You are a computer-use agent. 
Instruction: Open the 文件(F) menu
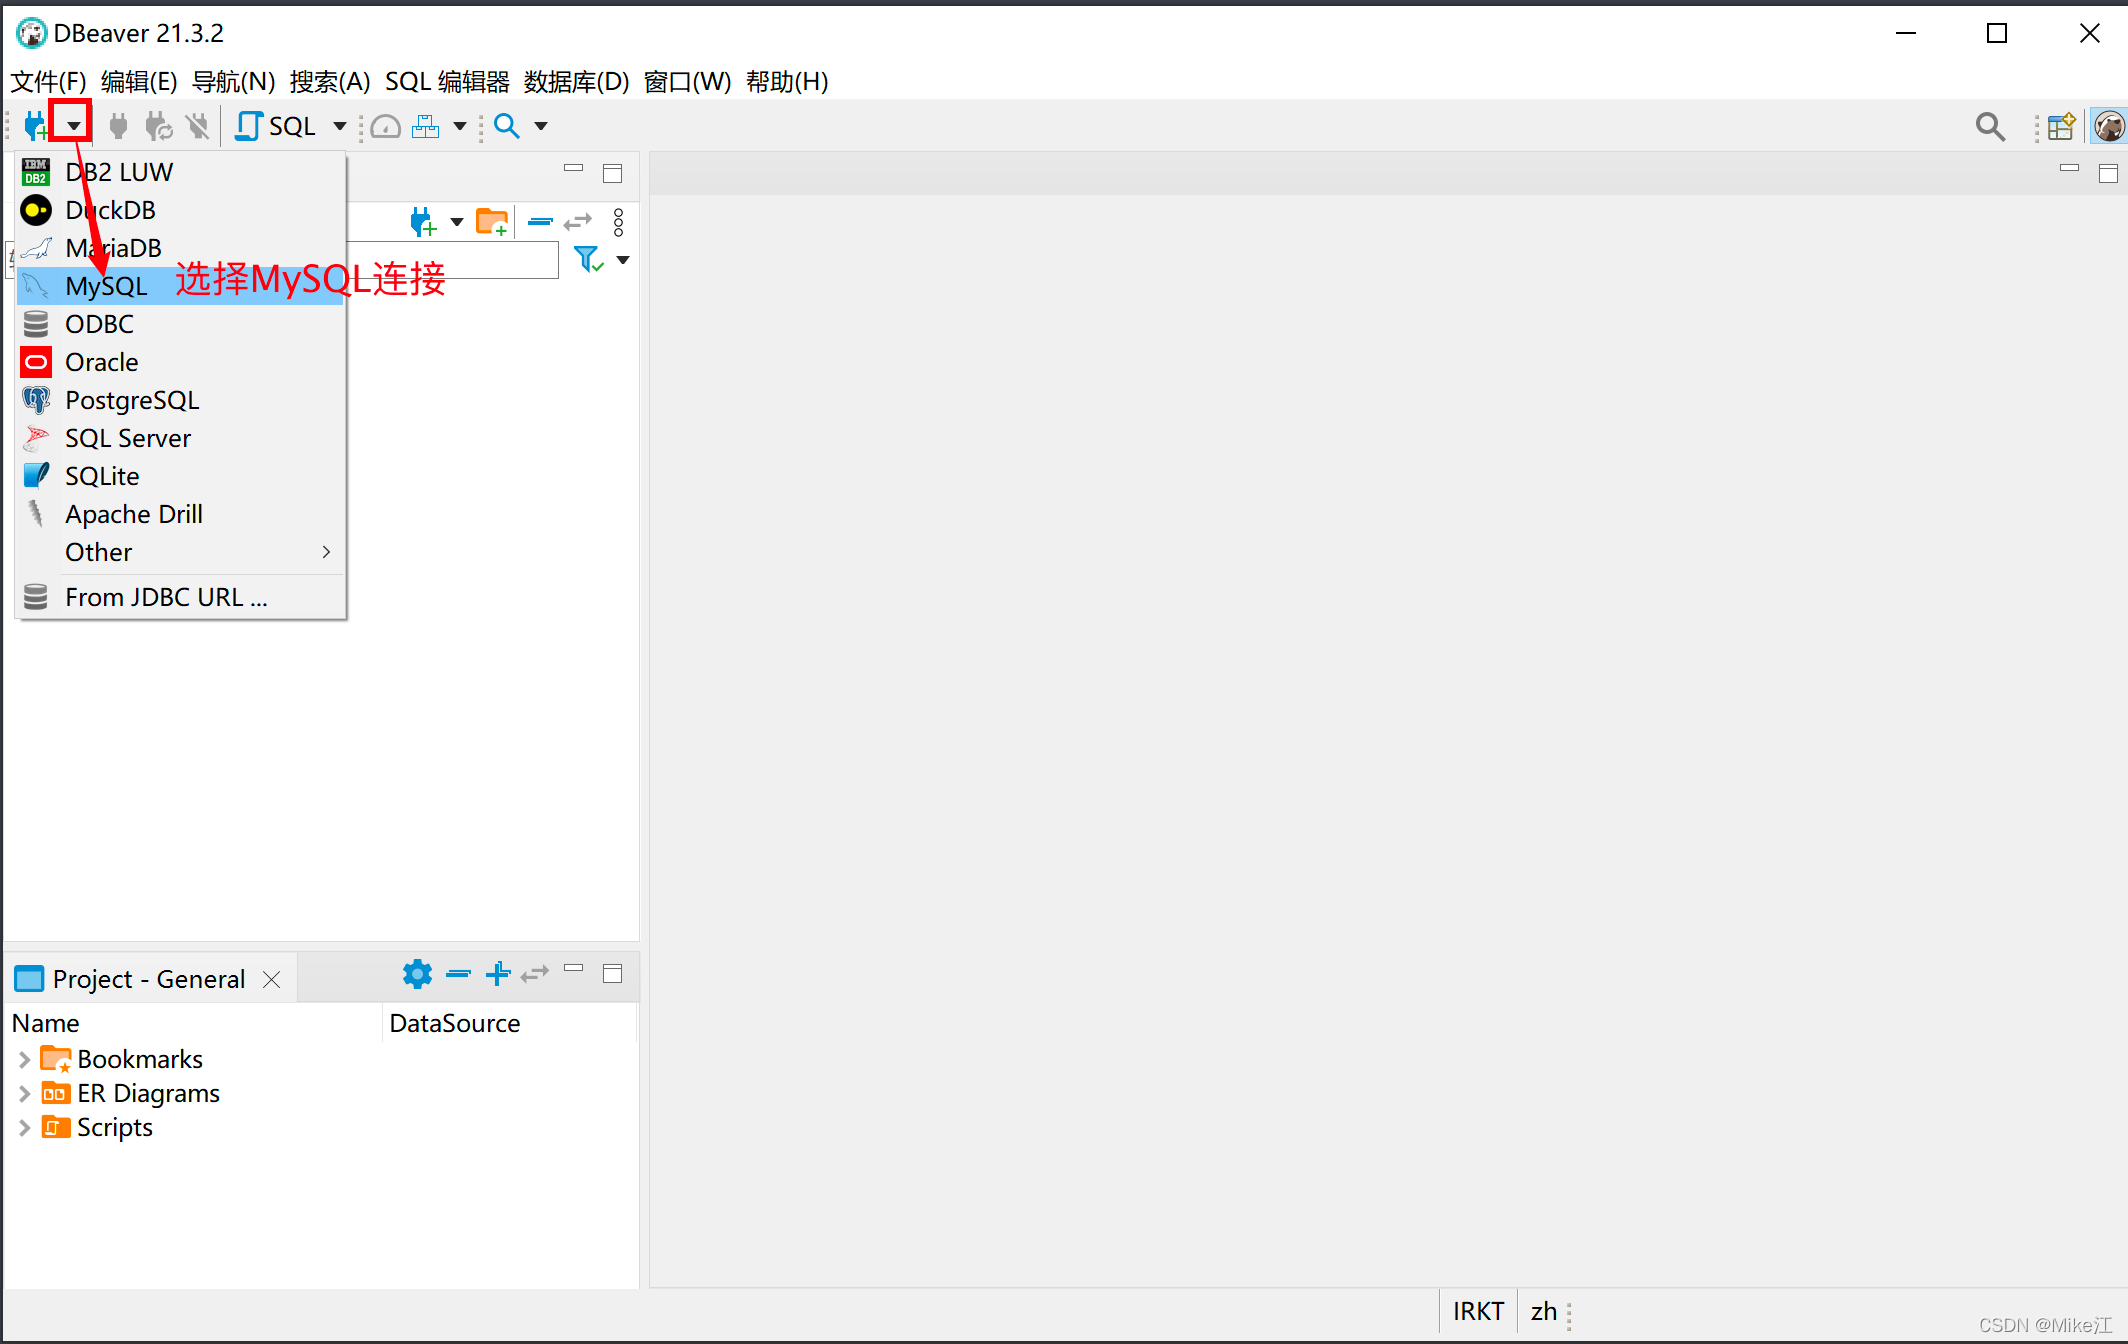tap(48, 81)
